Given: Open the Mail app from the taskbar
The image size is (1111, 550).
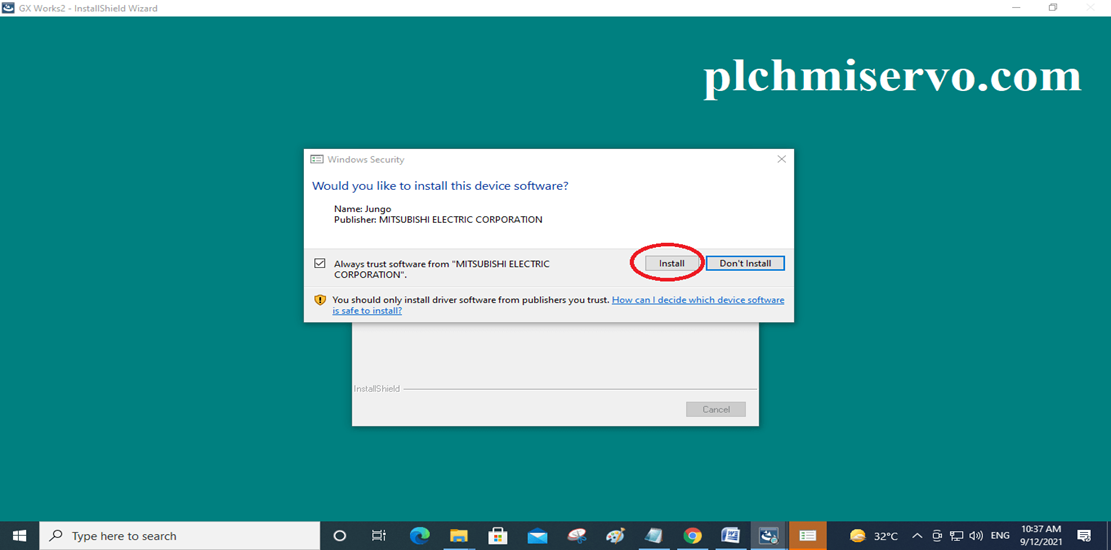Looking at the screenshot, I should (537, 536).
